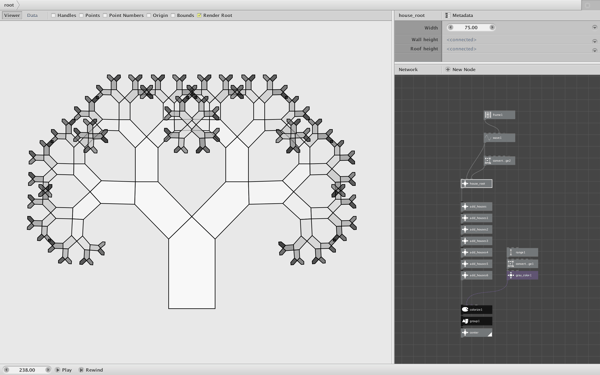Click the Rewind text button
Viewport: 600px width, 375px height.
[x=94, y=370]
